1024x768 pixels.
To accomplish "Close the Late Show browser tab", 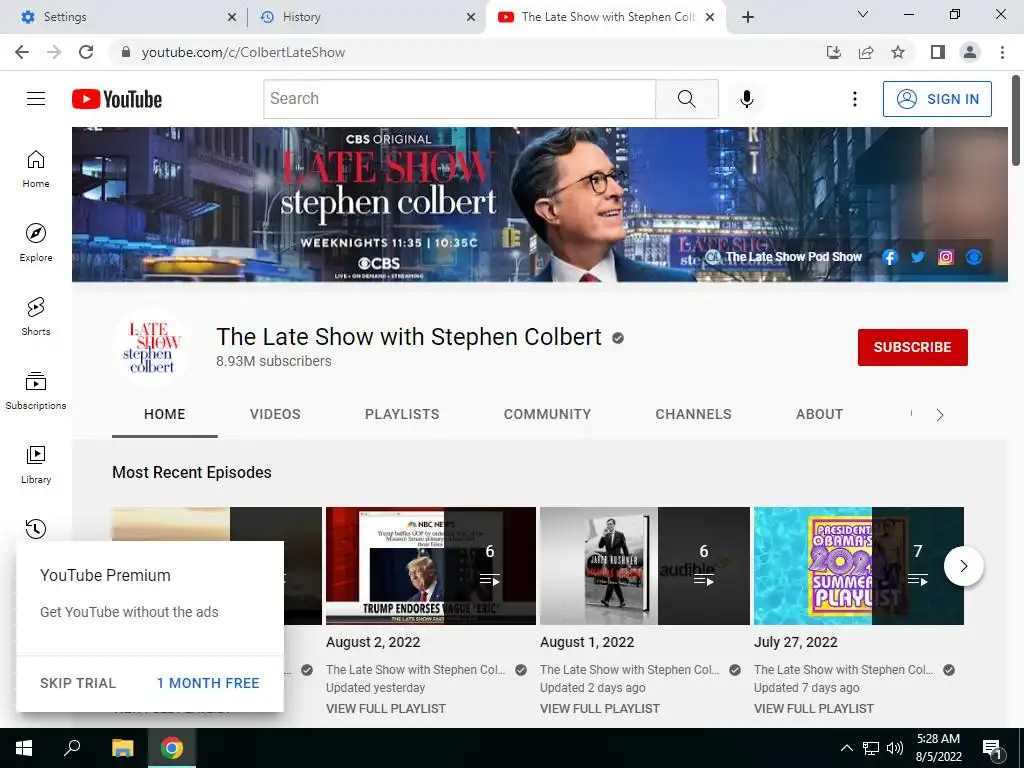I will [710, 17].
